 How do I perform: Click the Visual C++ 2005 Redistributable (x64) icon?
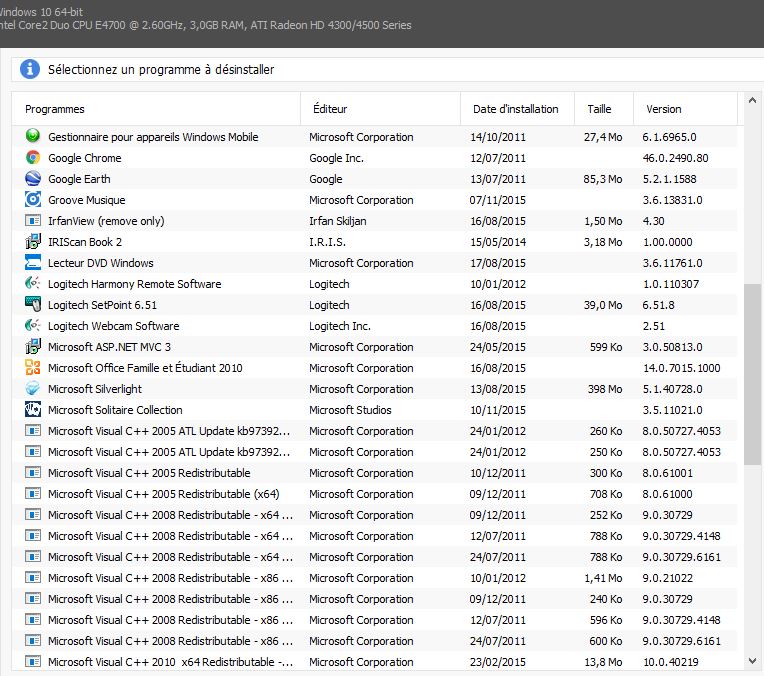point(33,493)
